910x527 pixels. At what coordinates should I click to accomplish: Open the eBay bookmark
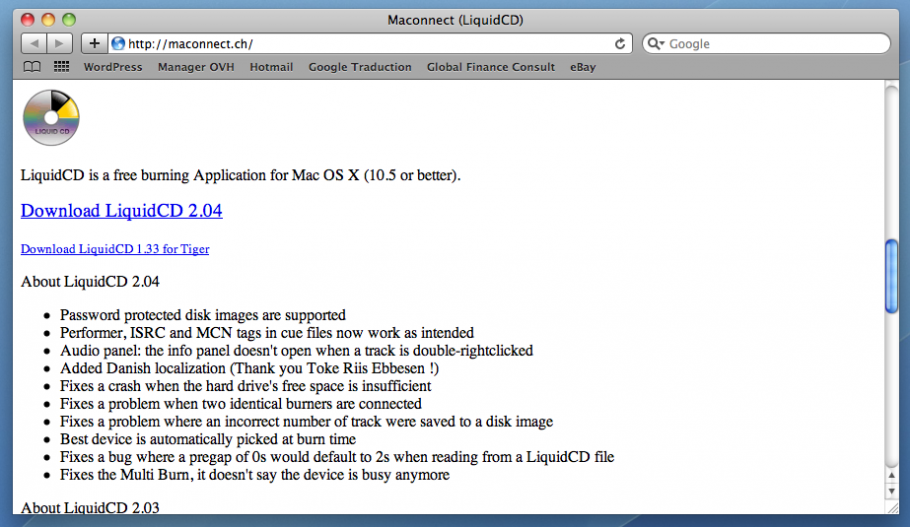583,67
